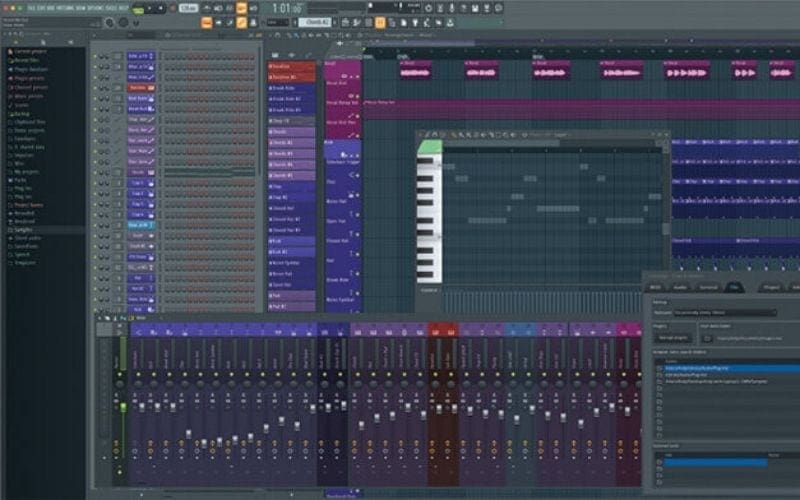
Task: Expand Recent files in browser
Action: [27, 60]
